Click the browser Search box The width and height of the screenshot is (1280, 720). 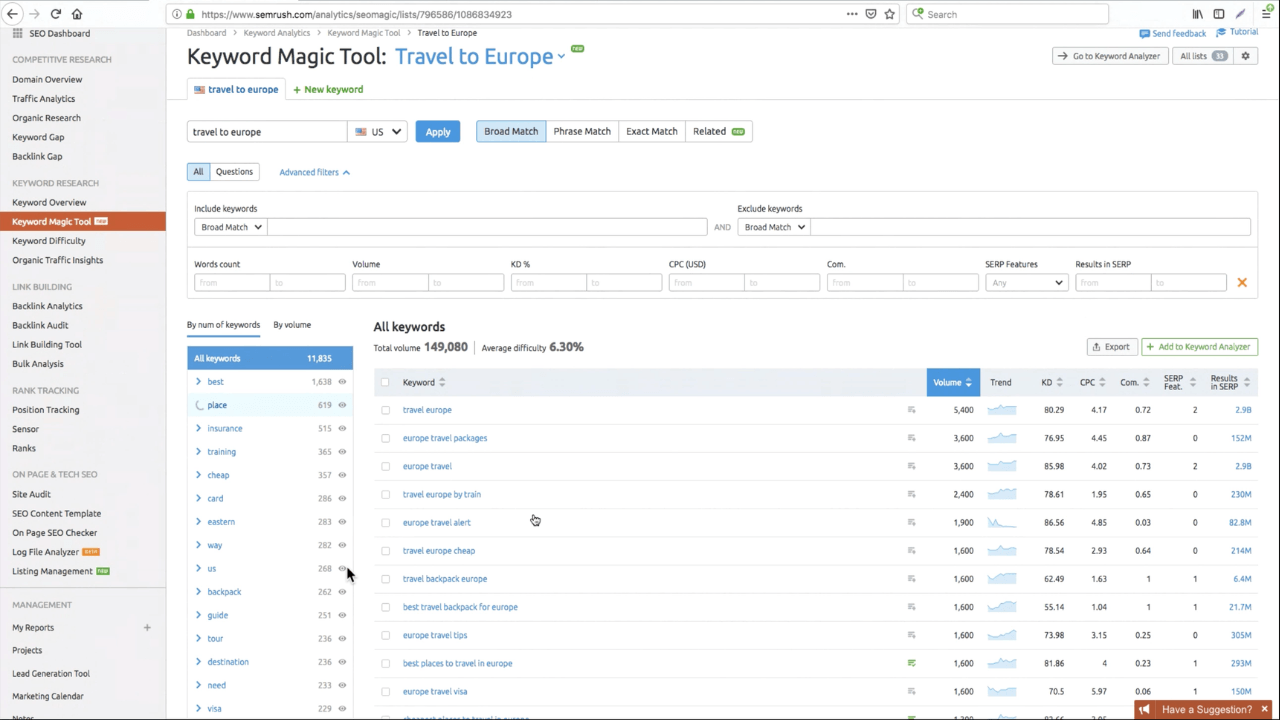(1008, 14)
